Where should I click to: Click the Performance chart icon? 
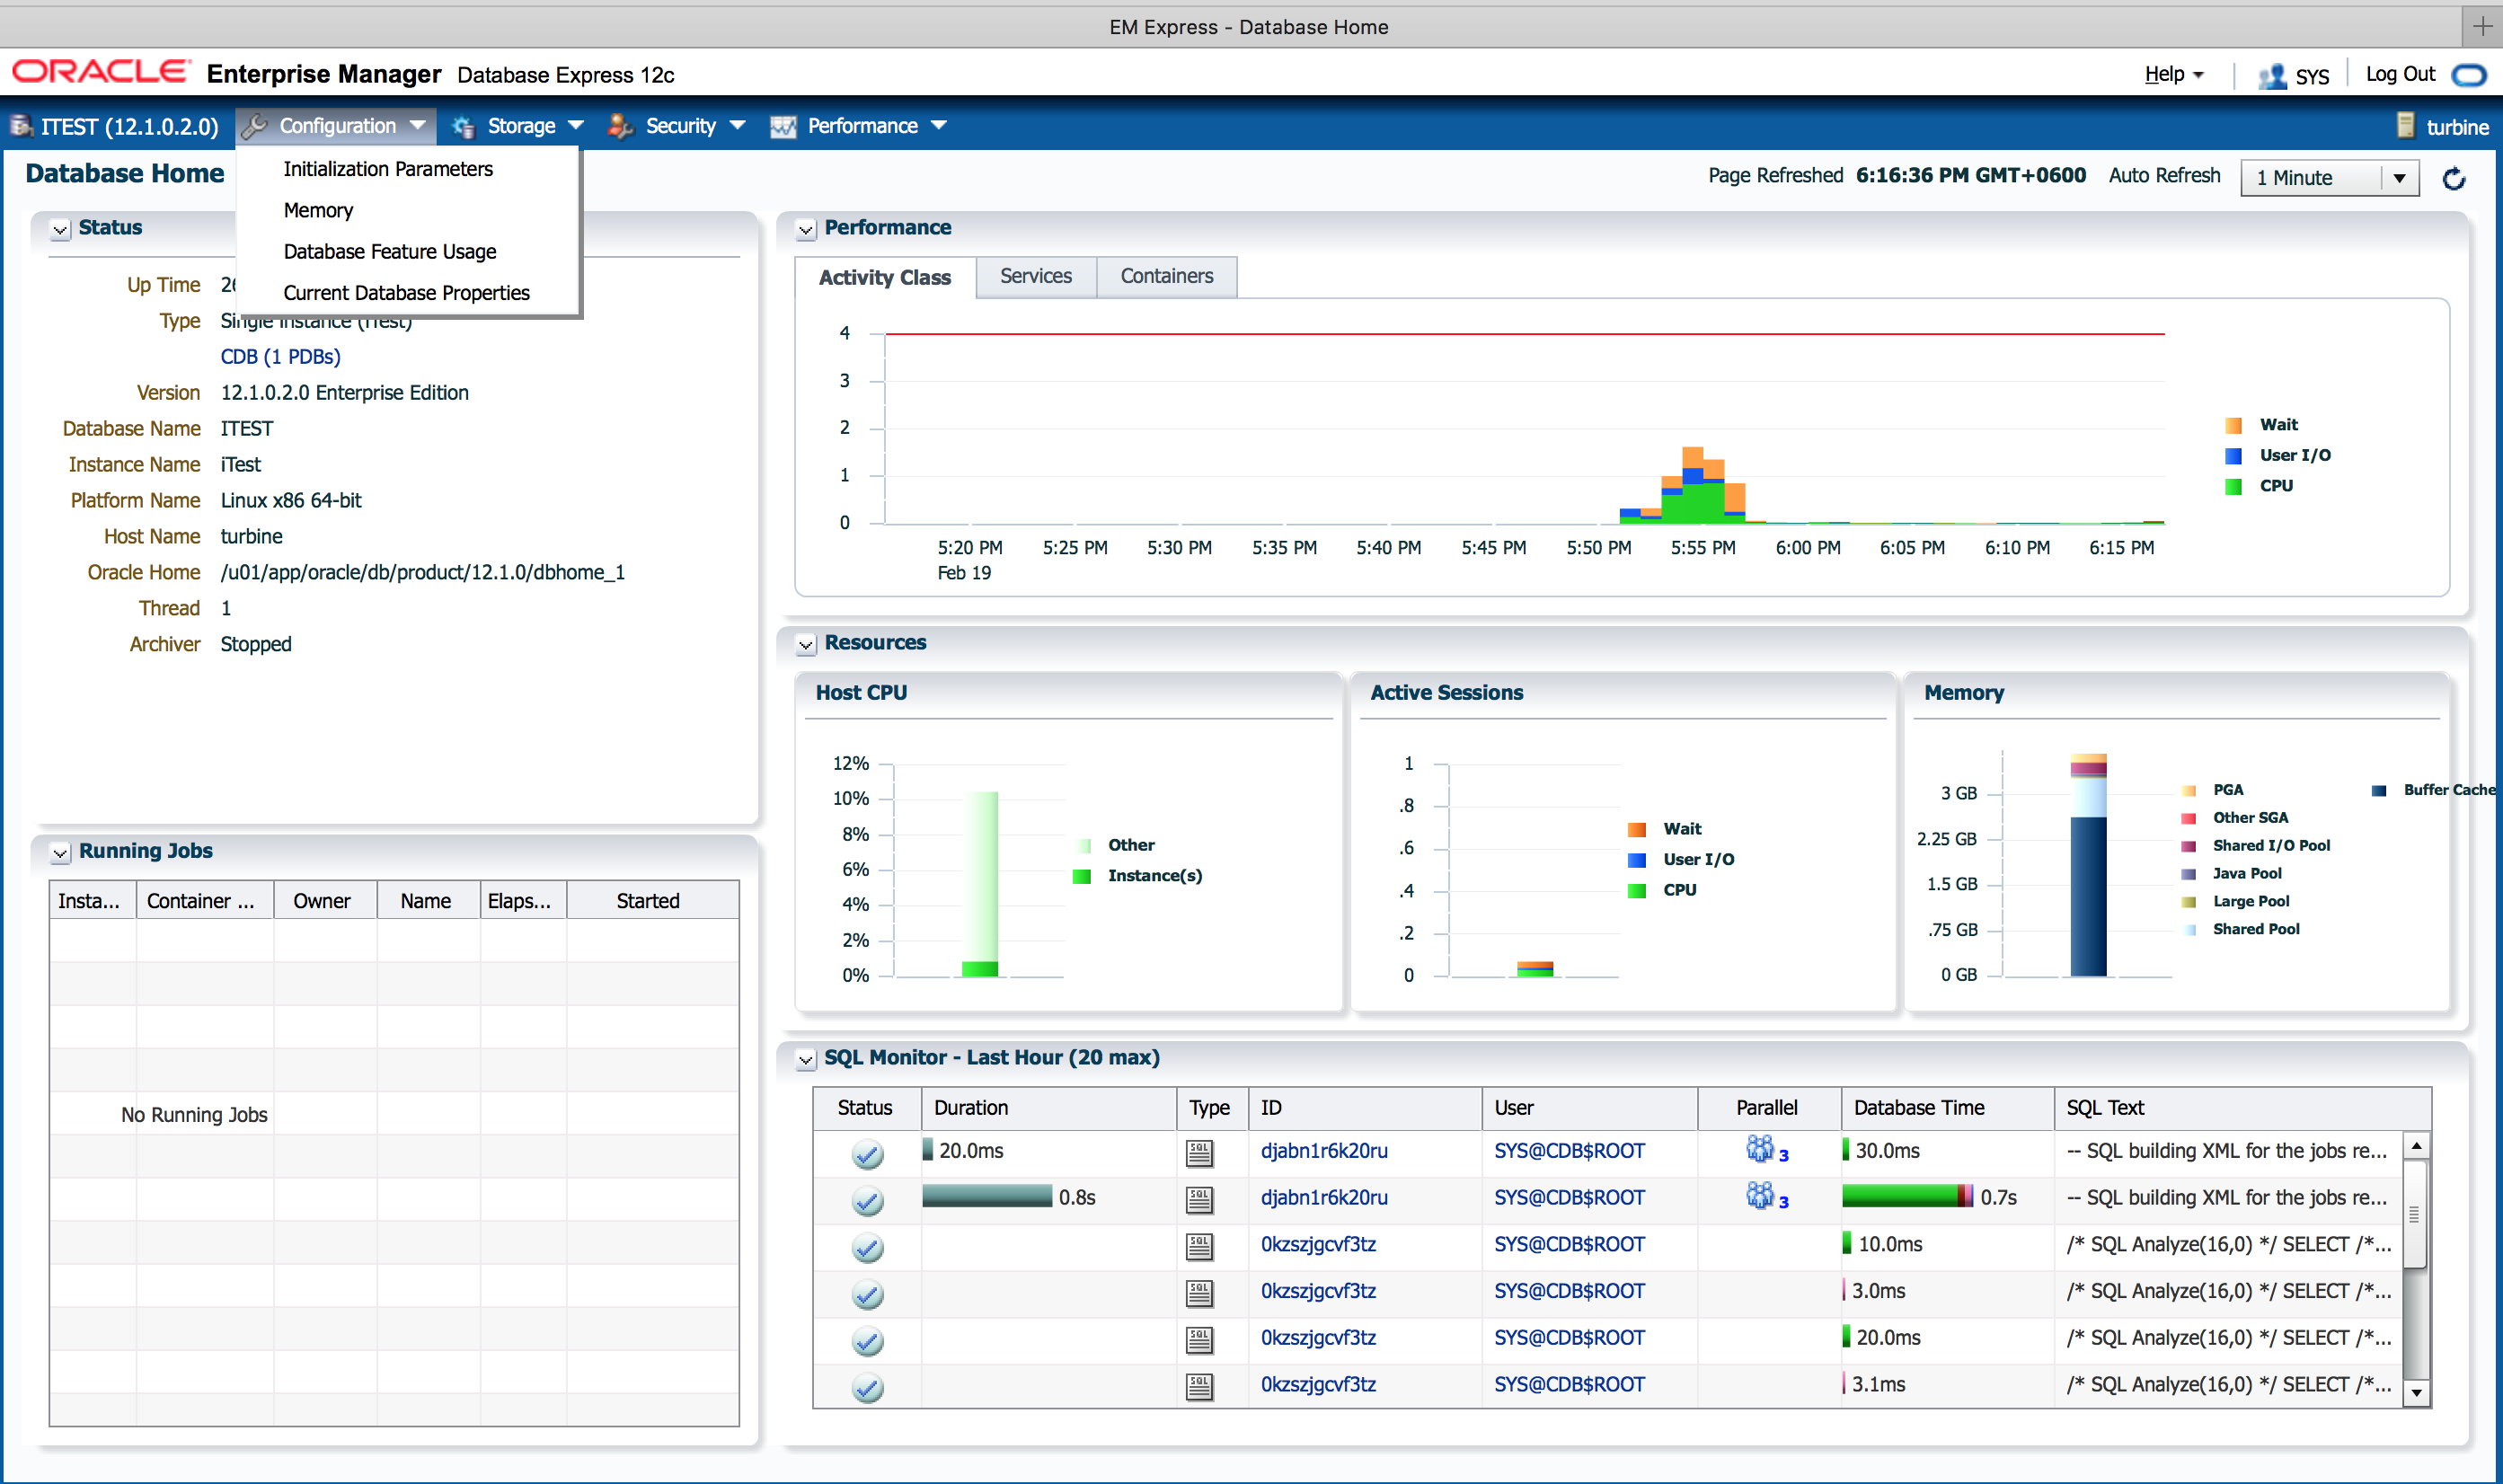783,126
